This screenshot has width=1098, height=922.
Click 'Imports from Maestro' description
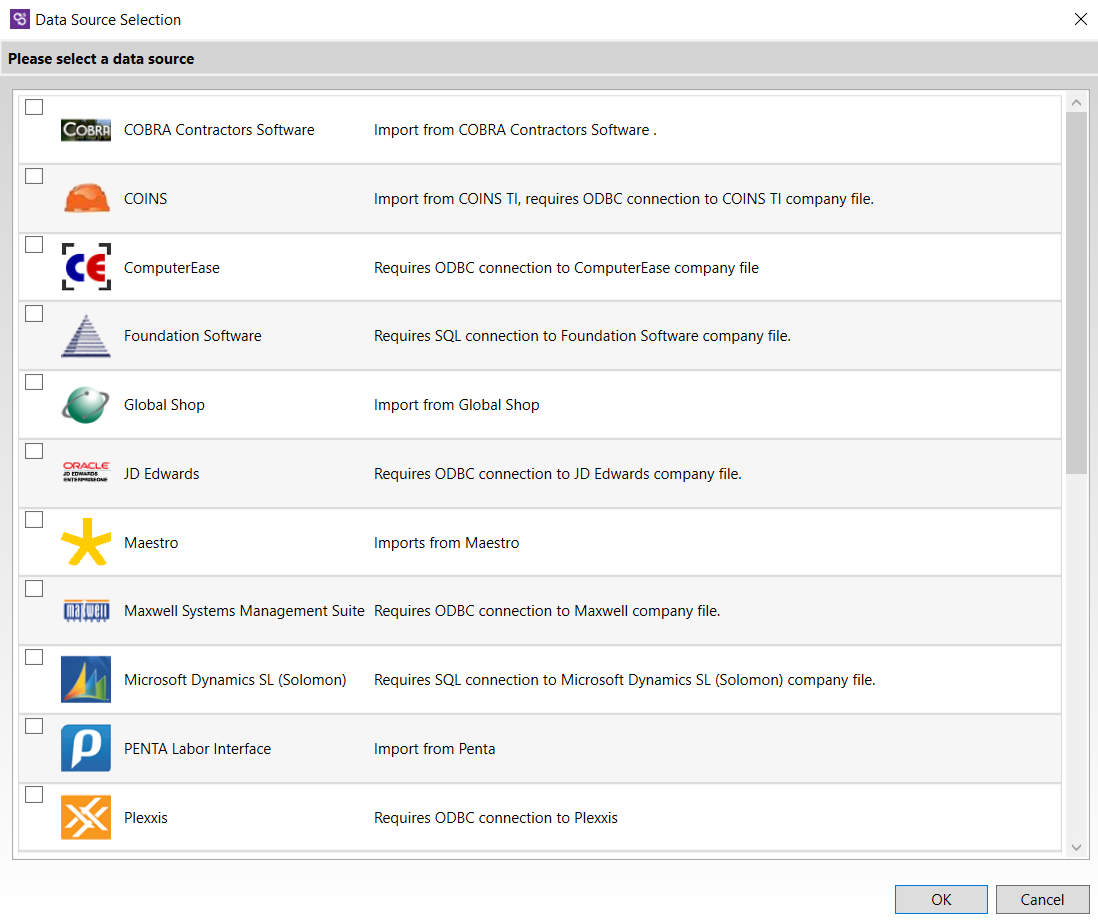447,543
